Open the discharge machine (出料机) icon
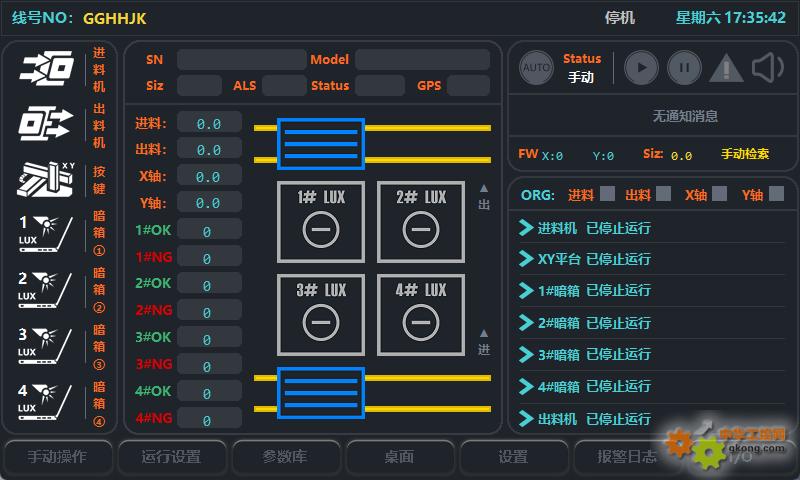 [x=46, y=124]
